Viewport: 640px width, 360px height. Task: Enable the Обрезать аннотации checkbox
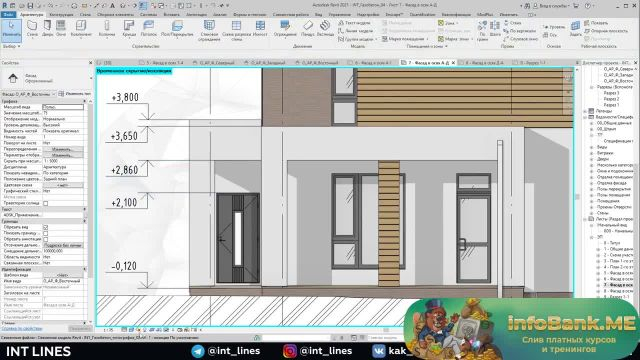click(45, 239)
